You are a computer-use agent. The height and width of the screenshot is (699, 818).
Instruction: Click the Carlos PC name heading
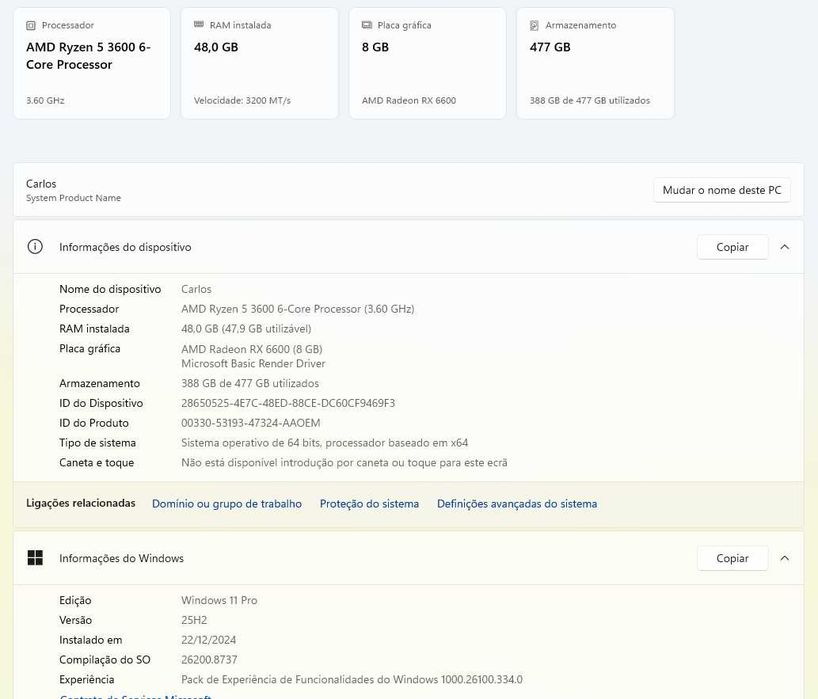point(41,184)
